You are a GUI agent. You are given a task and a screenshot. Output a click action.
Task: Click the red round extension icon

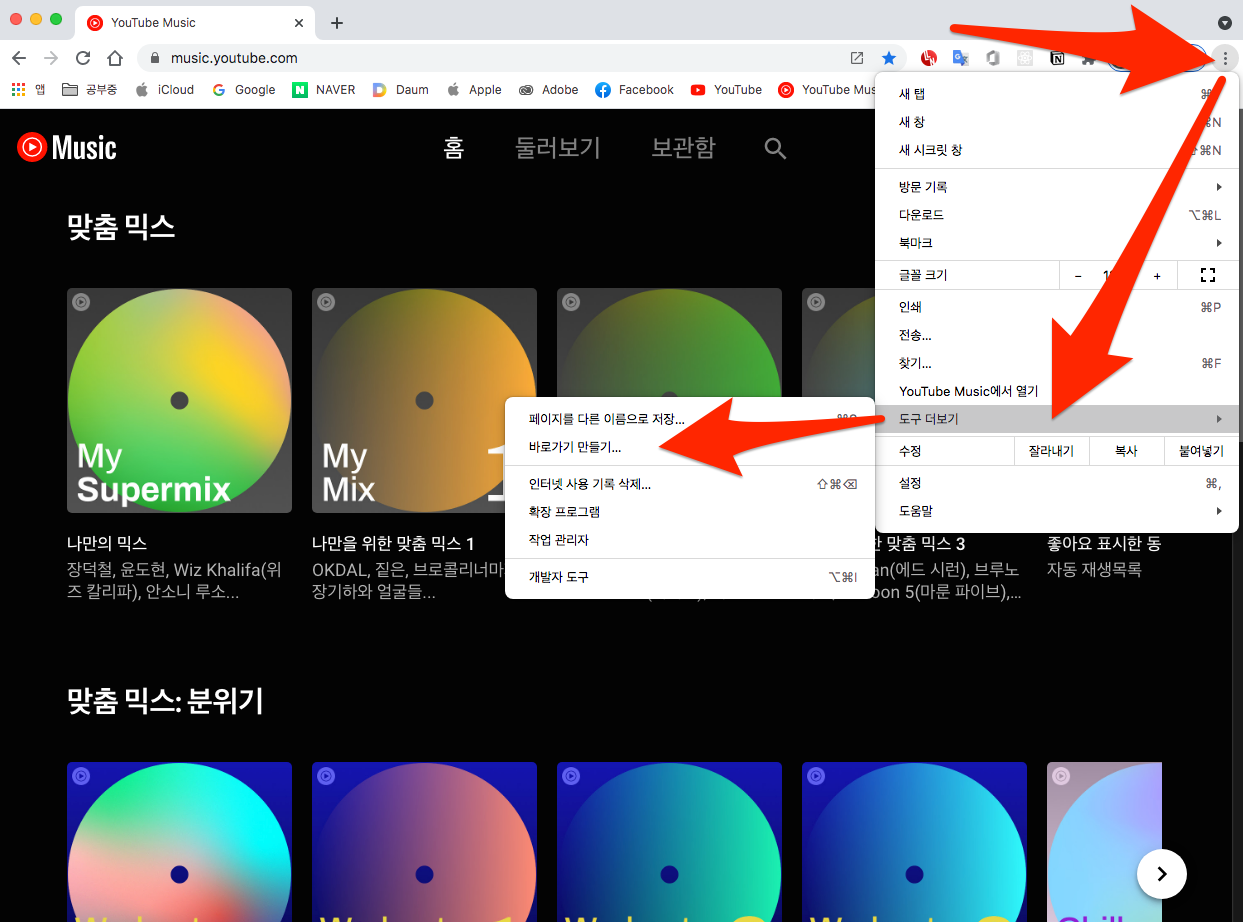point(929,58)
